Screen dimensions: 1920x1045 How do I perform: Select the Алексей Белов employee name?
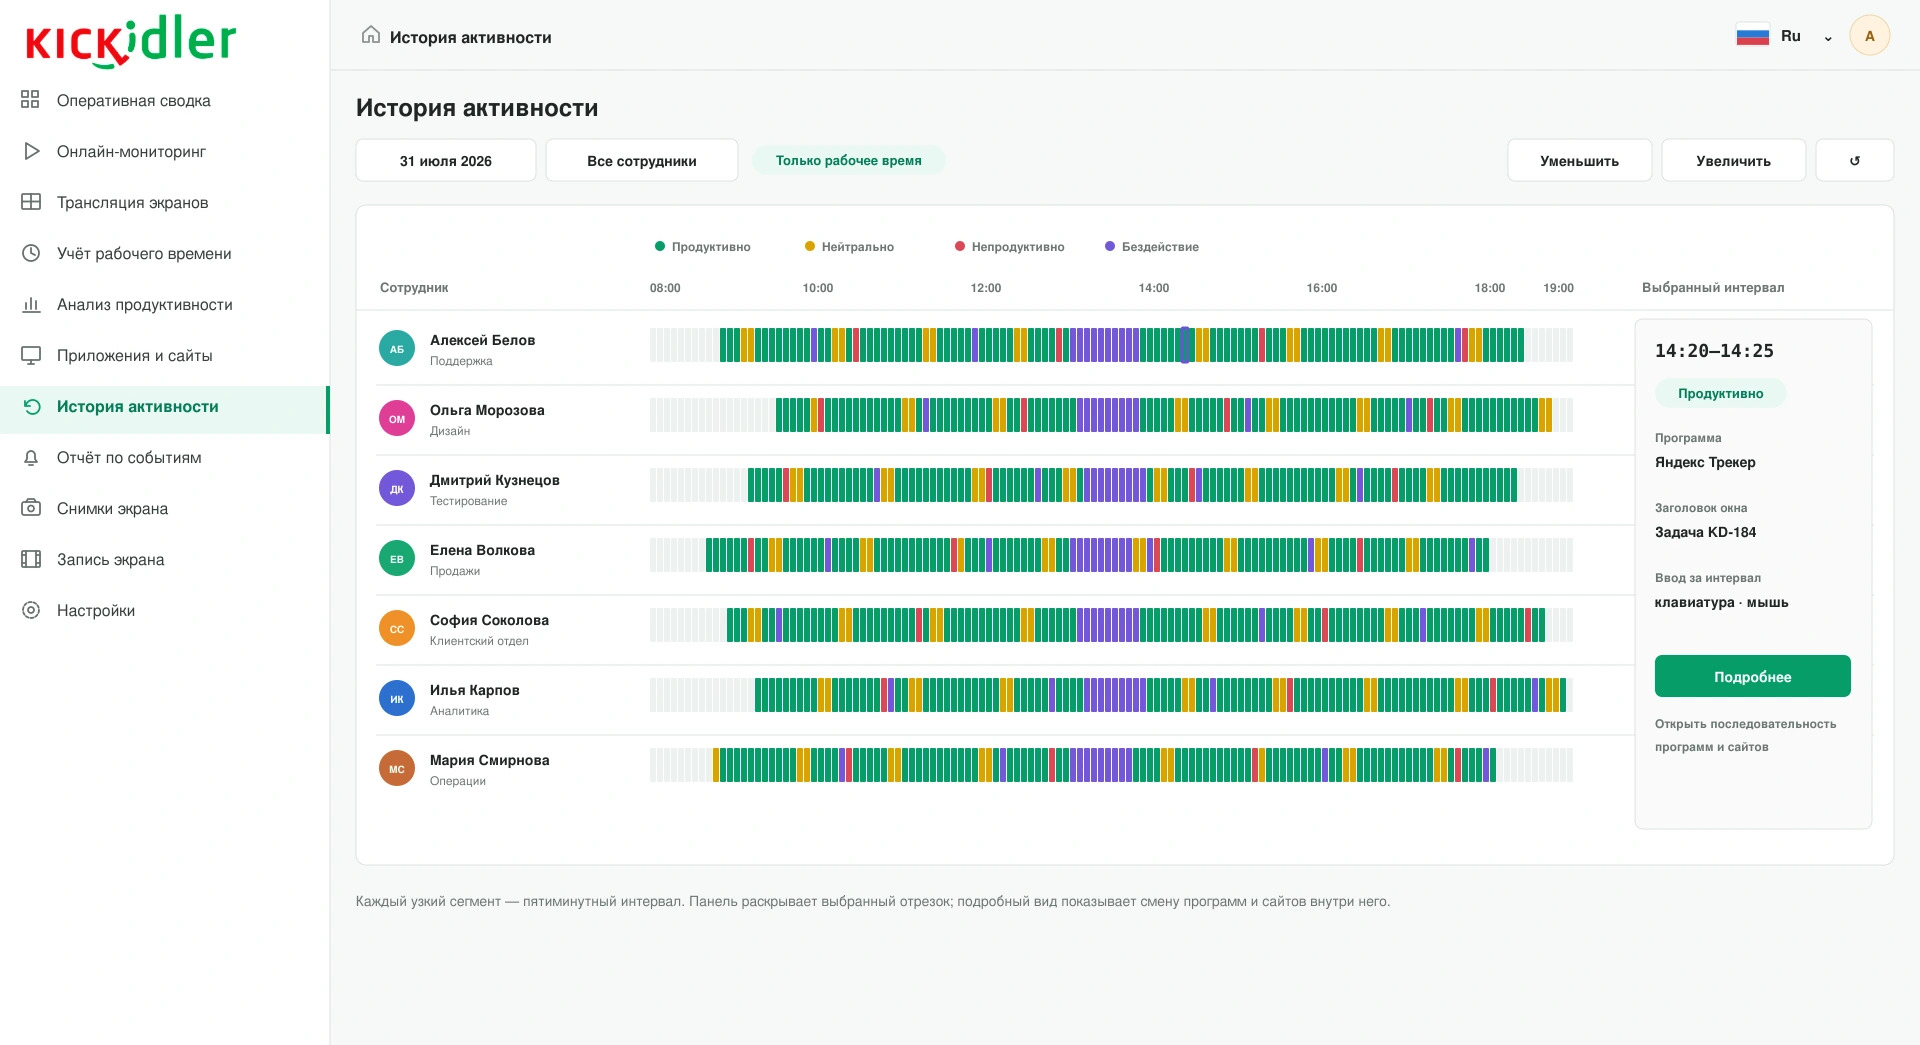point(482,340)
